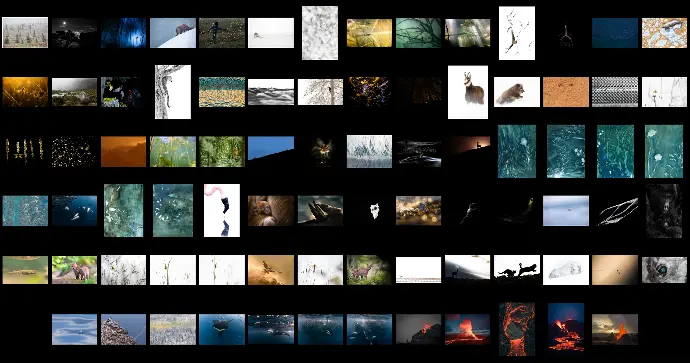
Task: Select the pink flamingo reflection photo
Action: click(222, 210)
